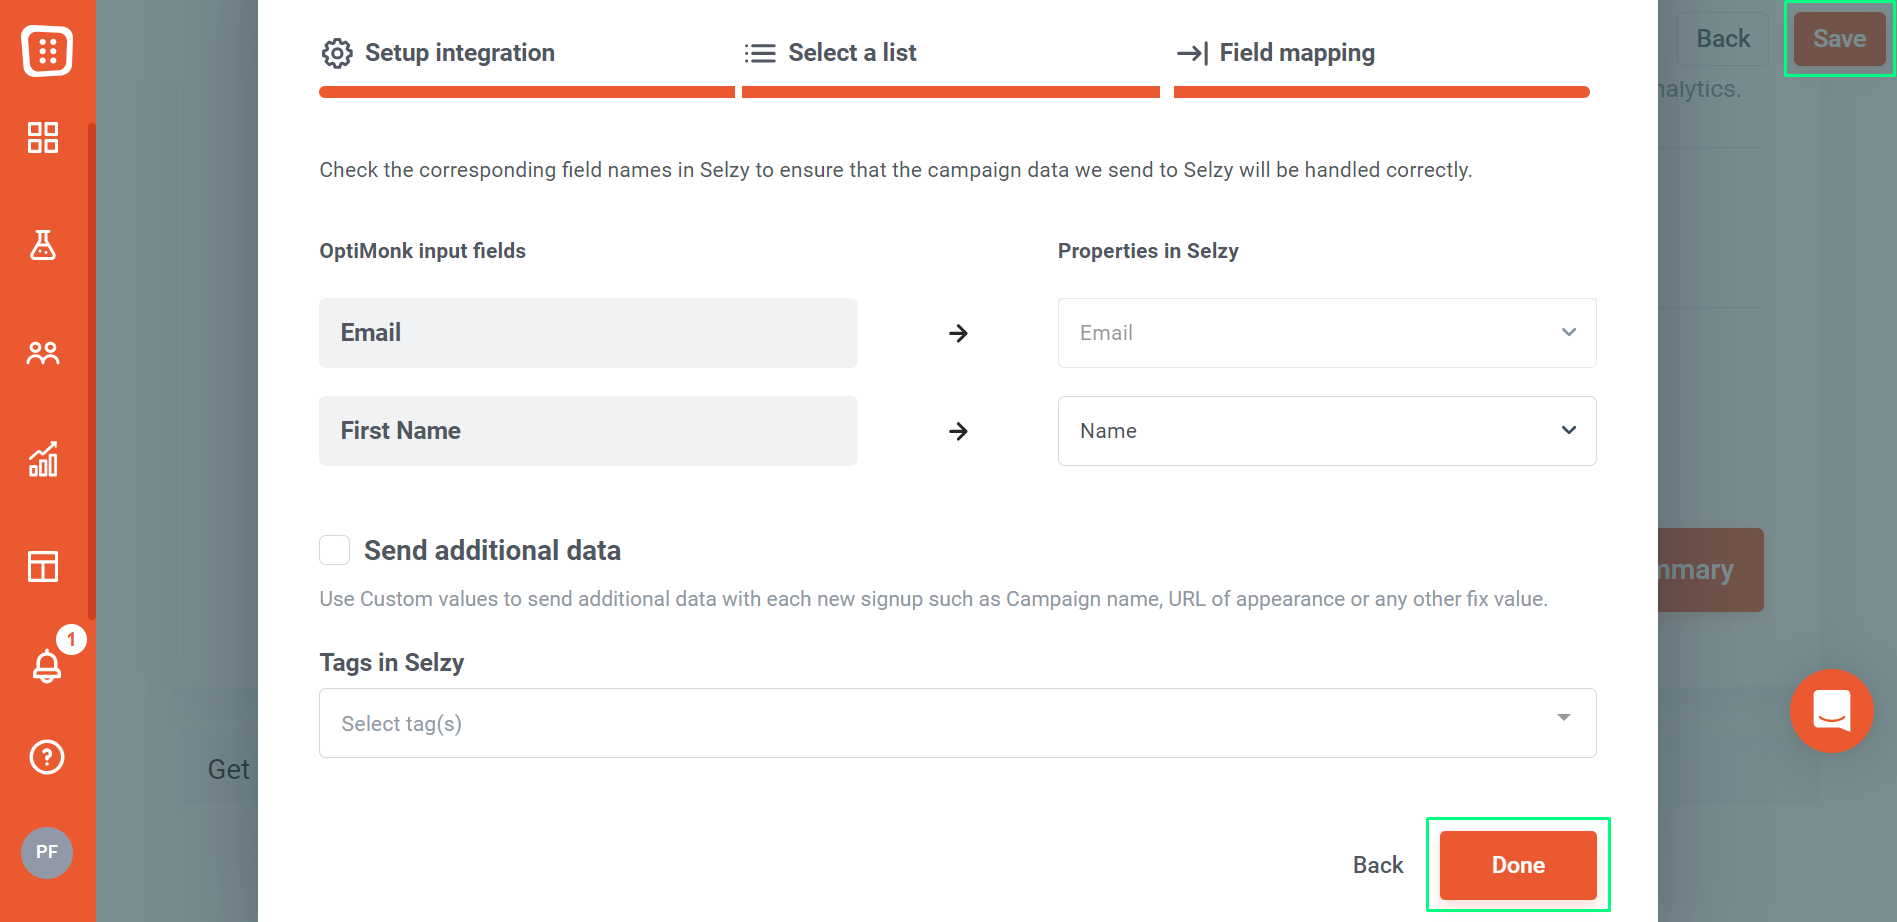Screen dimensions: 1897x922
Task: Click the Tags in Selzy heading
Action: [392, 662]
